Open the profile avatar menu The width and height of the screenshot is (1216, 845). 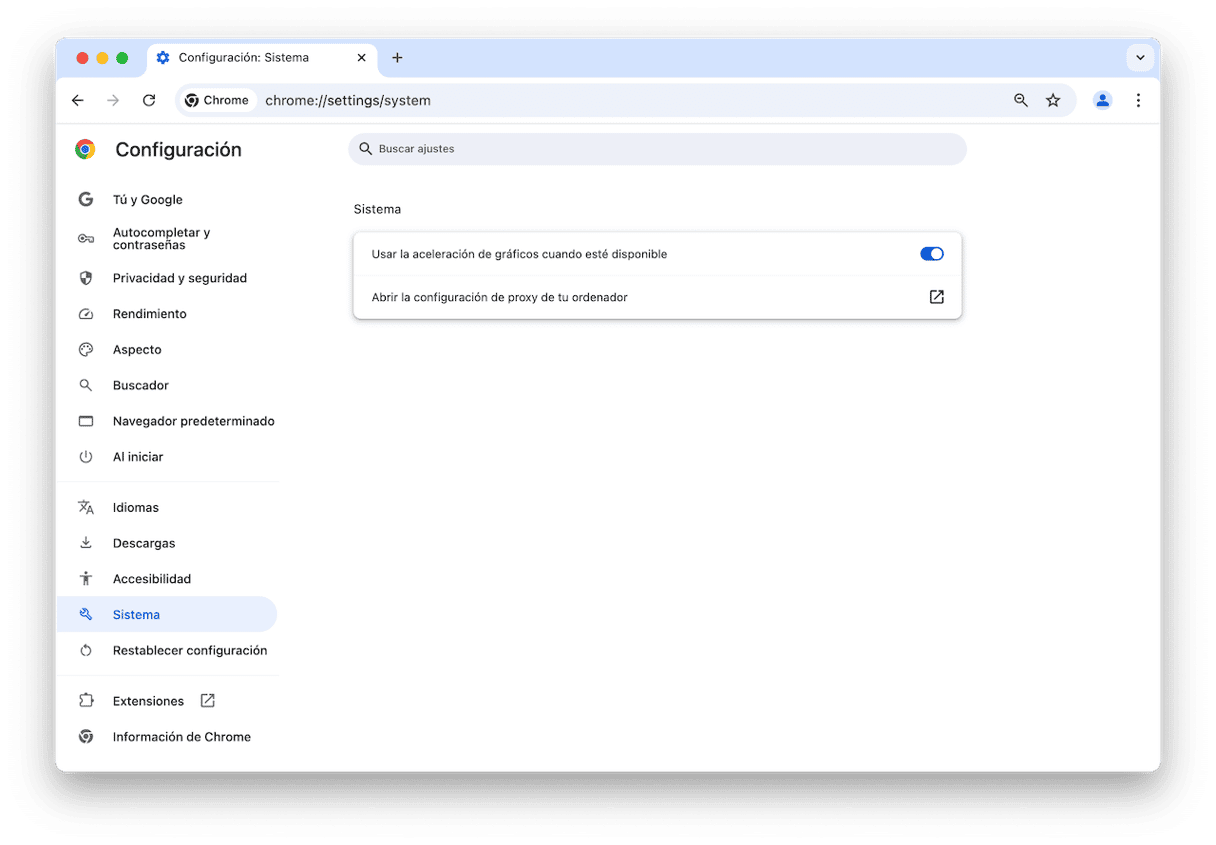pyautogui.click(x=1102, y=100)
